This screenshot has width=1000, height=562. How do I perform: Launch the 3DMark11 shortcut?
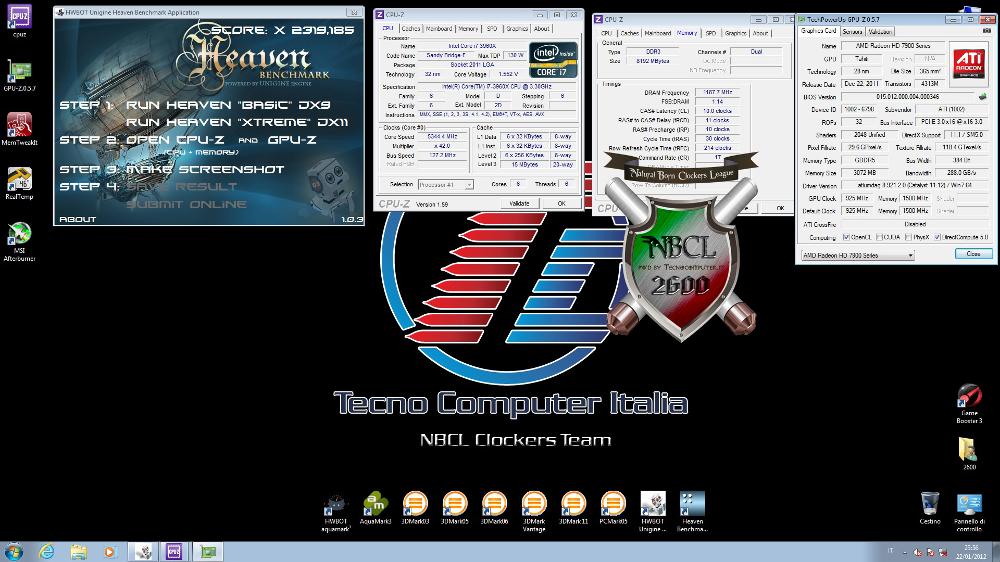(x=573, y=508)
